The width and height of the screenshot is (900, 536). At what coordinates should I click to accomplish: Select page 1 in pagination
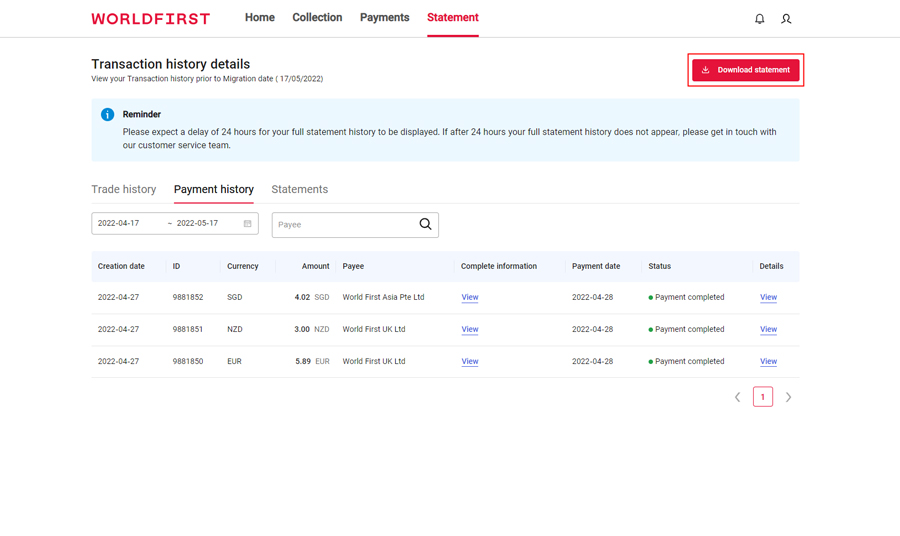coord(763,397)
